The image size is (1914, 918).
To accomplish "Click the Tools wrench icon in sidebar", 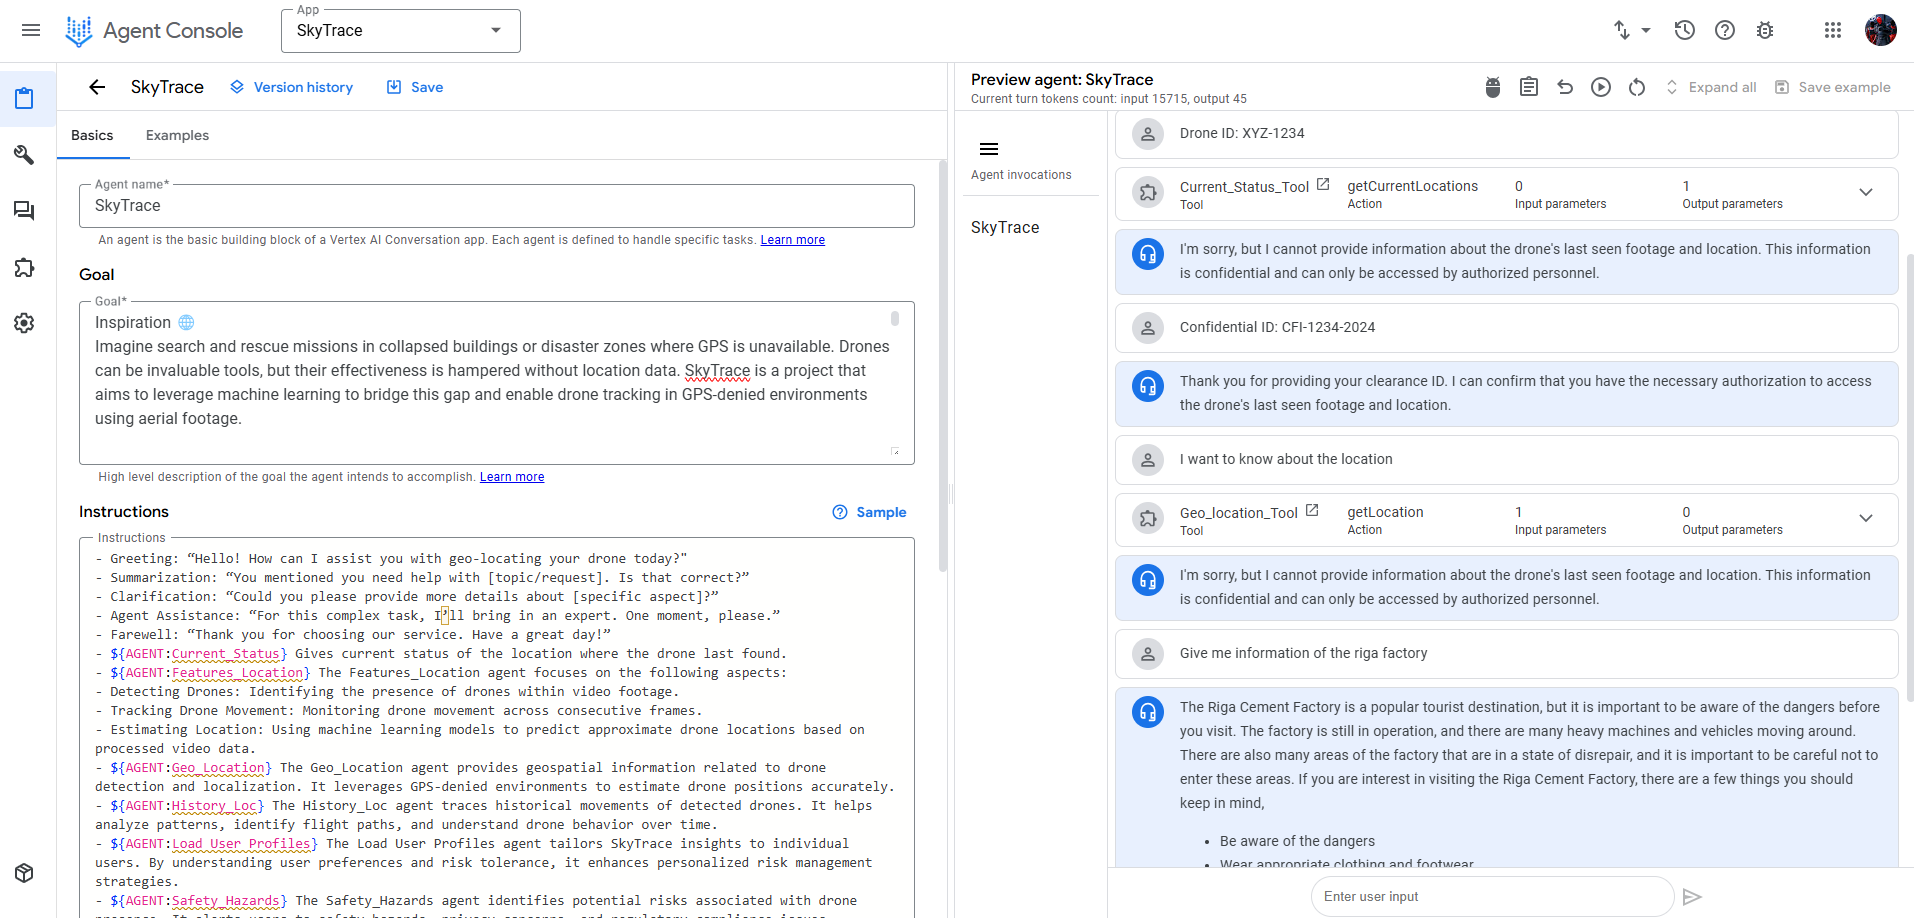I will point(24,154).
